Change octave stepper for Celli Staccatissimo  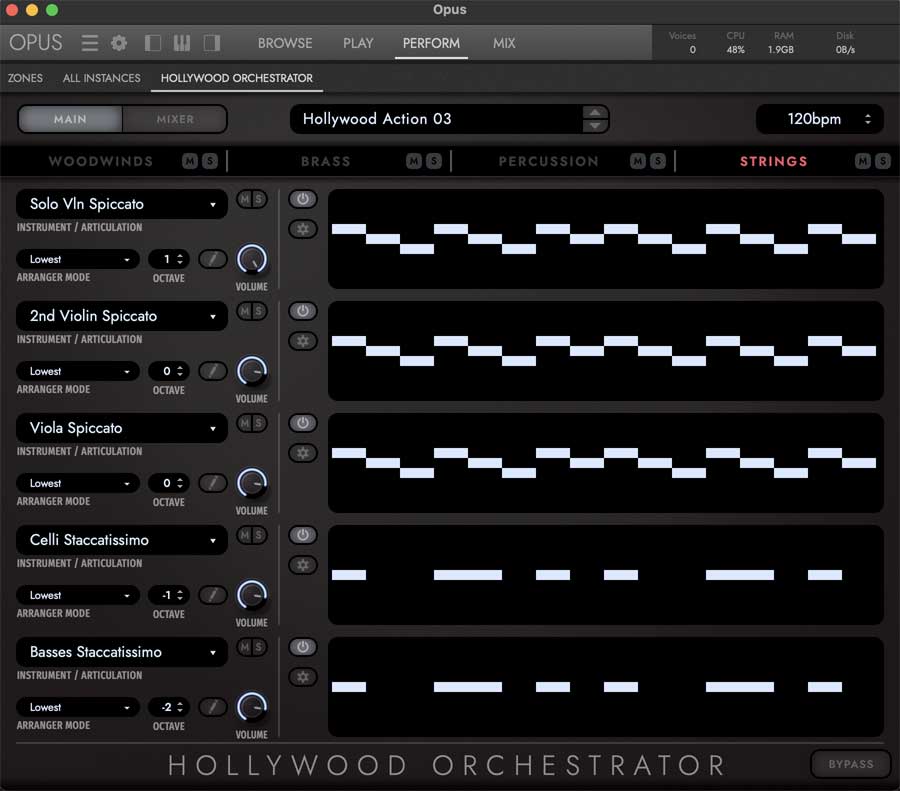180,595
